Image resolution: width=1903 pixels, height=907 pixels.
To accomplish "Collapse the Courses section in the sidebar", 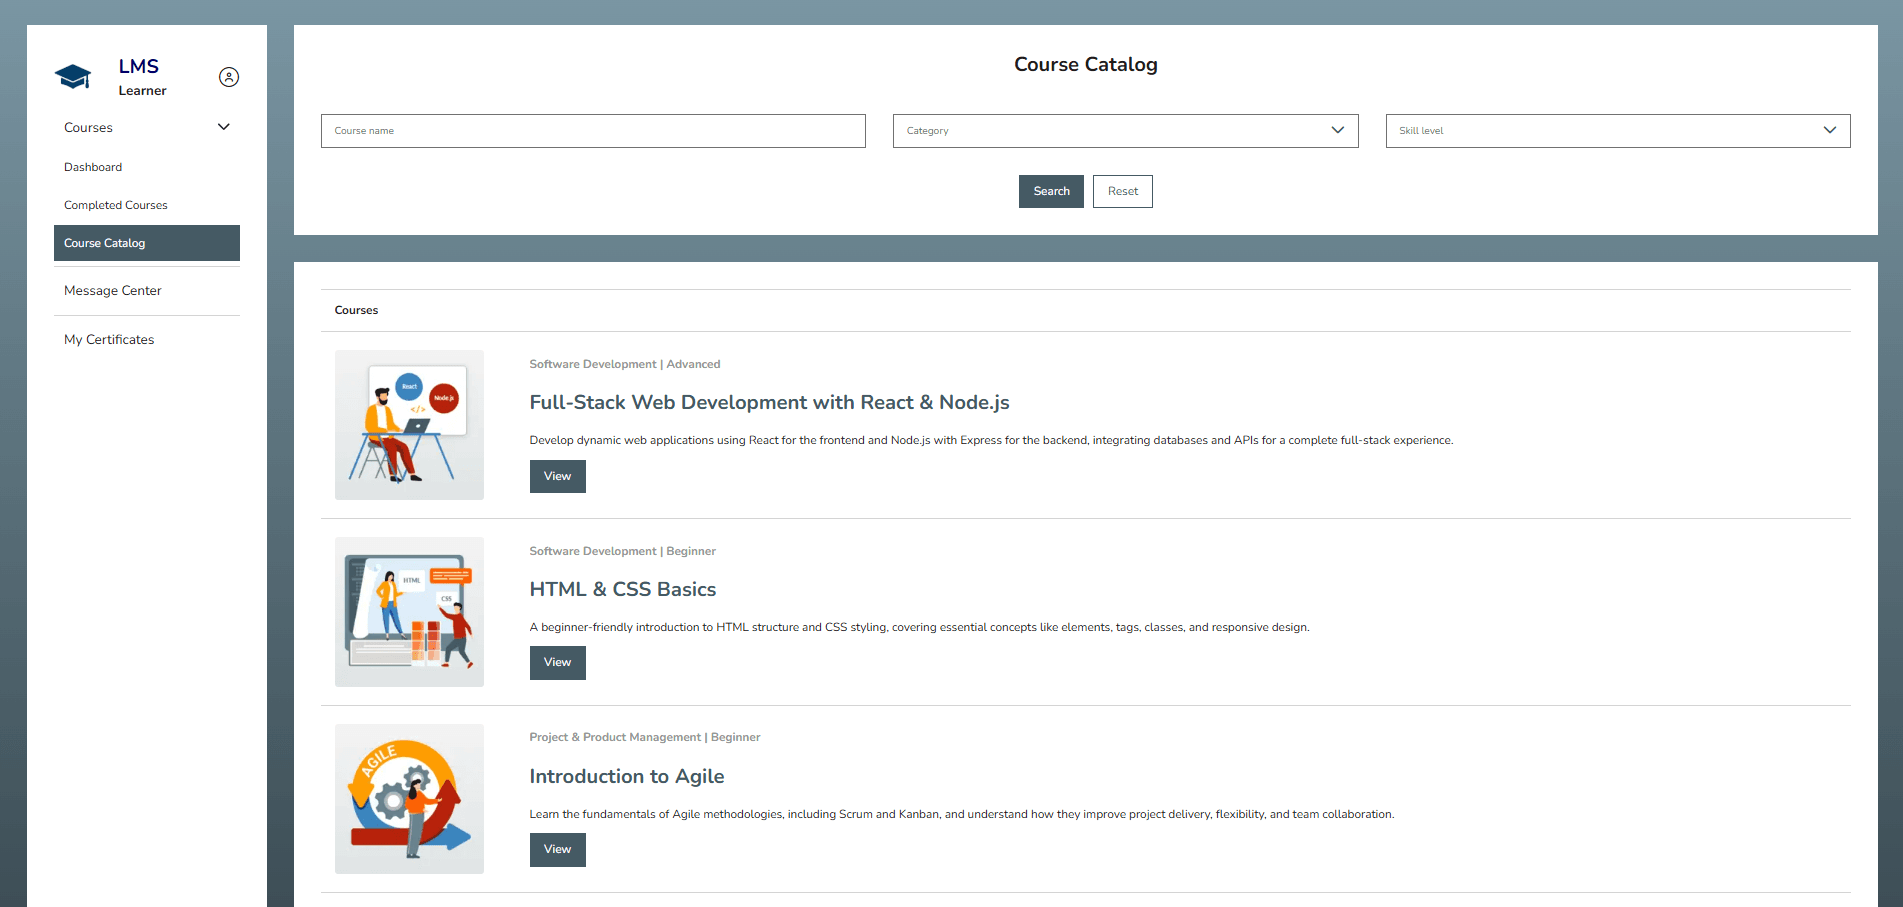I will 223,127.
